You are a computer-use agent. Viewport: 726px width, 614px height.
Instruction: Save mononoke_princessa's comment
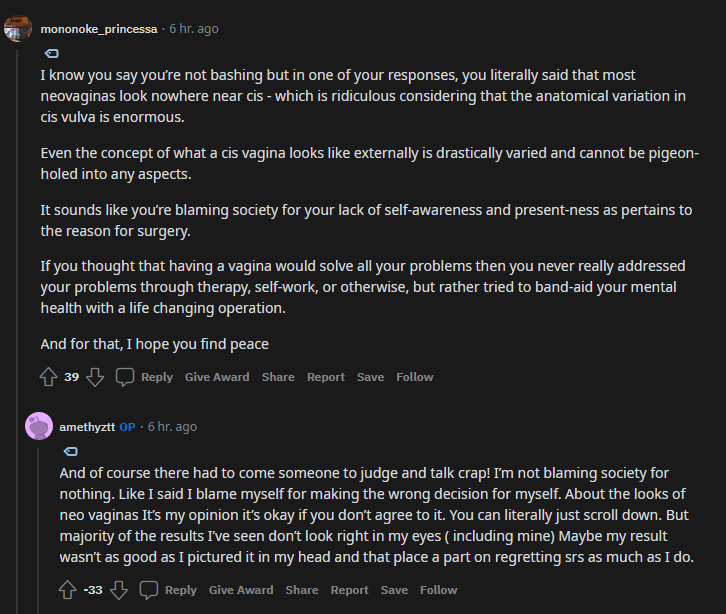tap(370, 377)
